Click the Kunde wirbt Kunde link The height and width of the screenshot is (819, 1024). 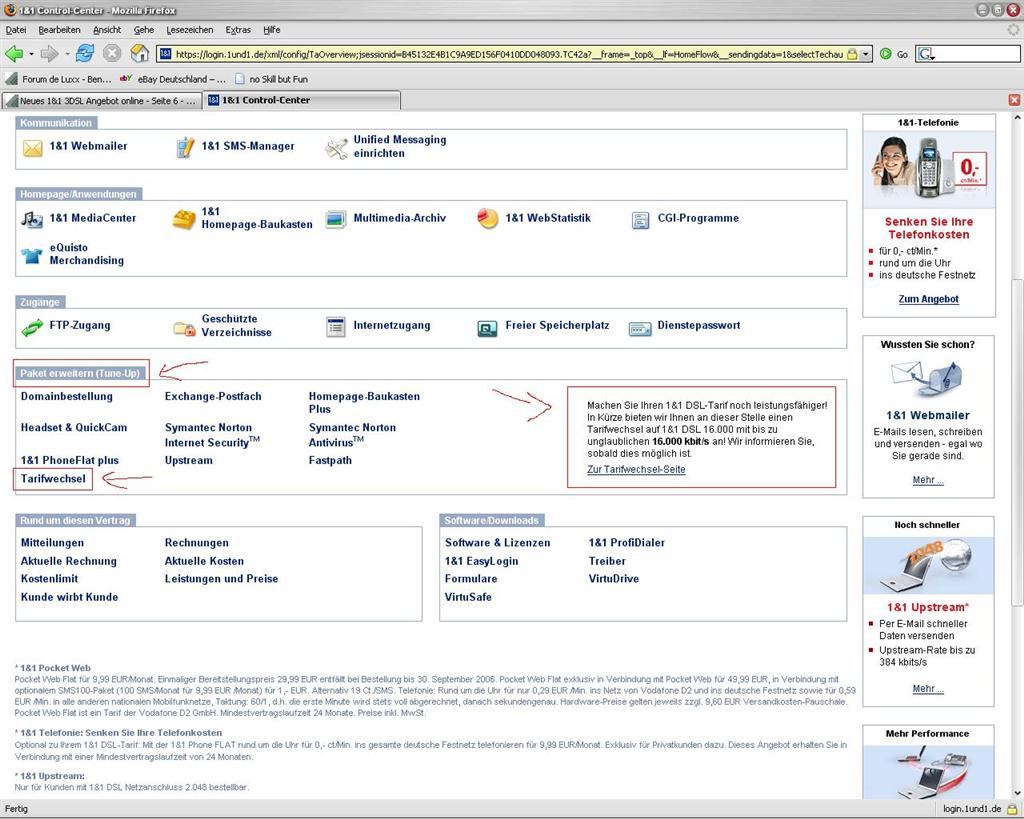tap(69, 597)
